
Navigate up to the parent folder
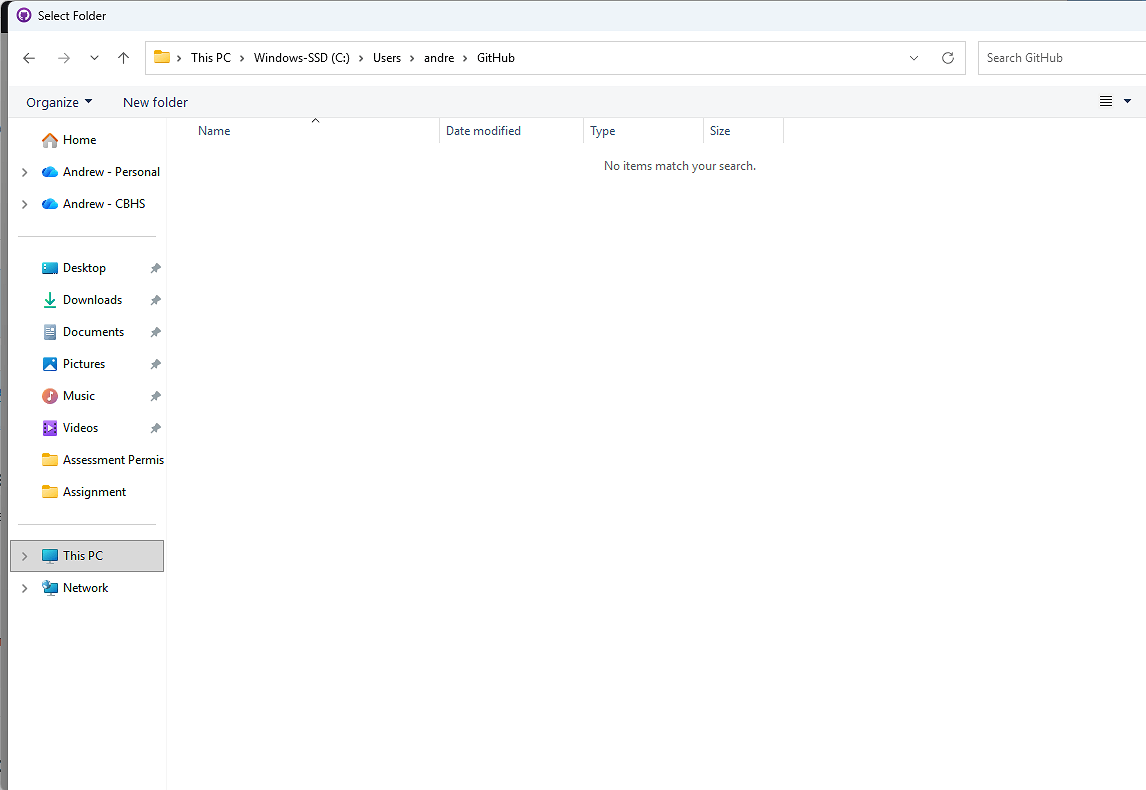(x=123, y=57)
